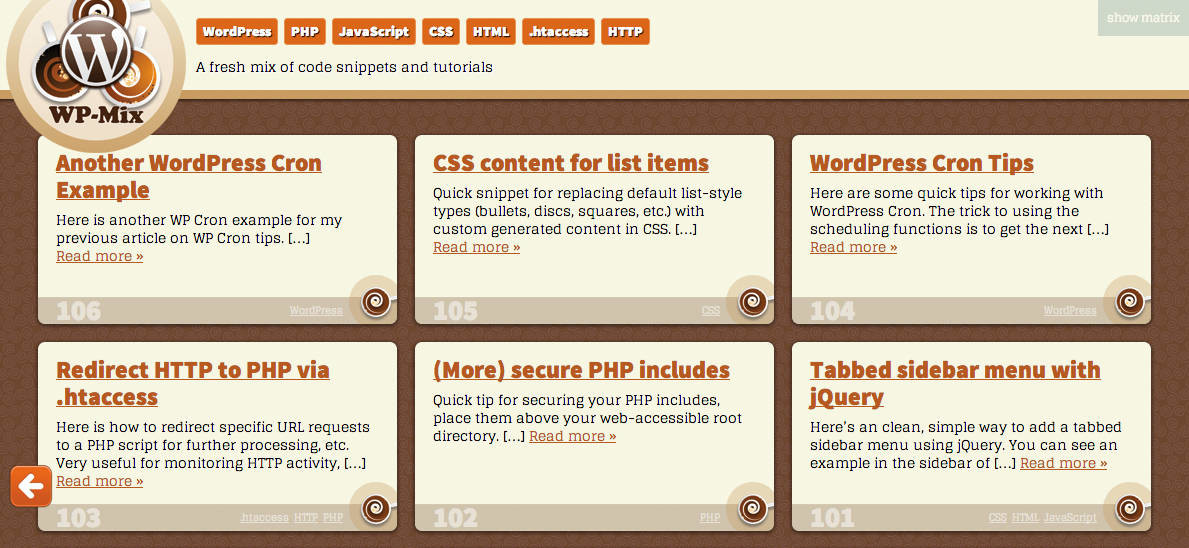Viewport: 1189px width, 548px height.
Task: Click the swirl icon on post 106
Action: [x=375, y=302]
